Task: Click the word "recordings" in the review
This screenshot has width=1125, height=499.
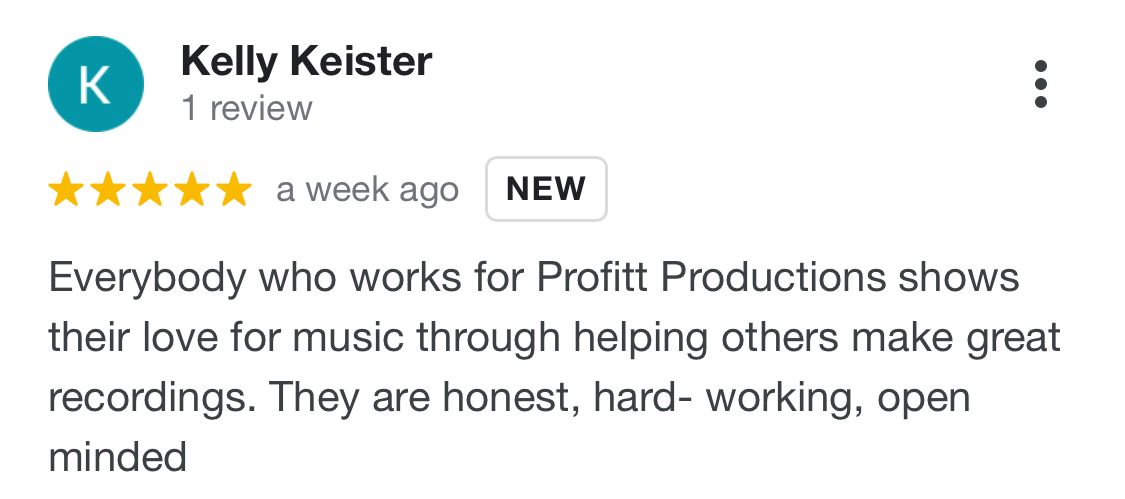Action: tap(147, 397)
